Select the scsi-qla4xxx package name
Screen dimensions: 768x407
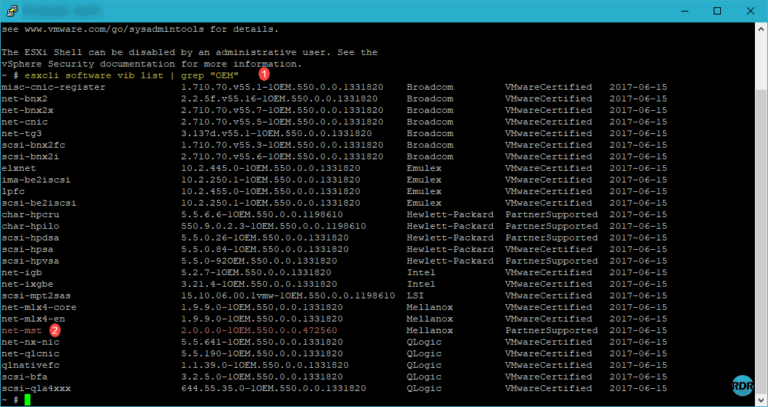tap(36, 388)
